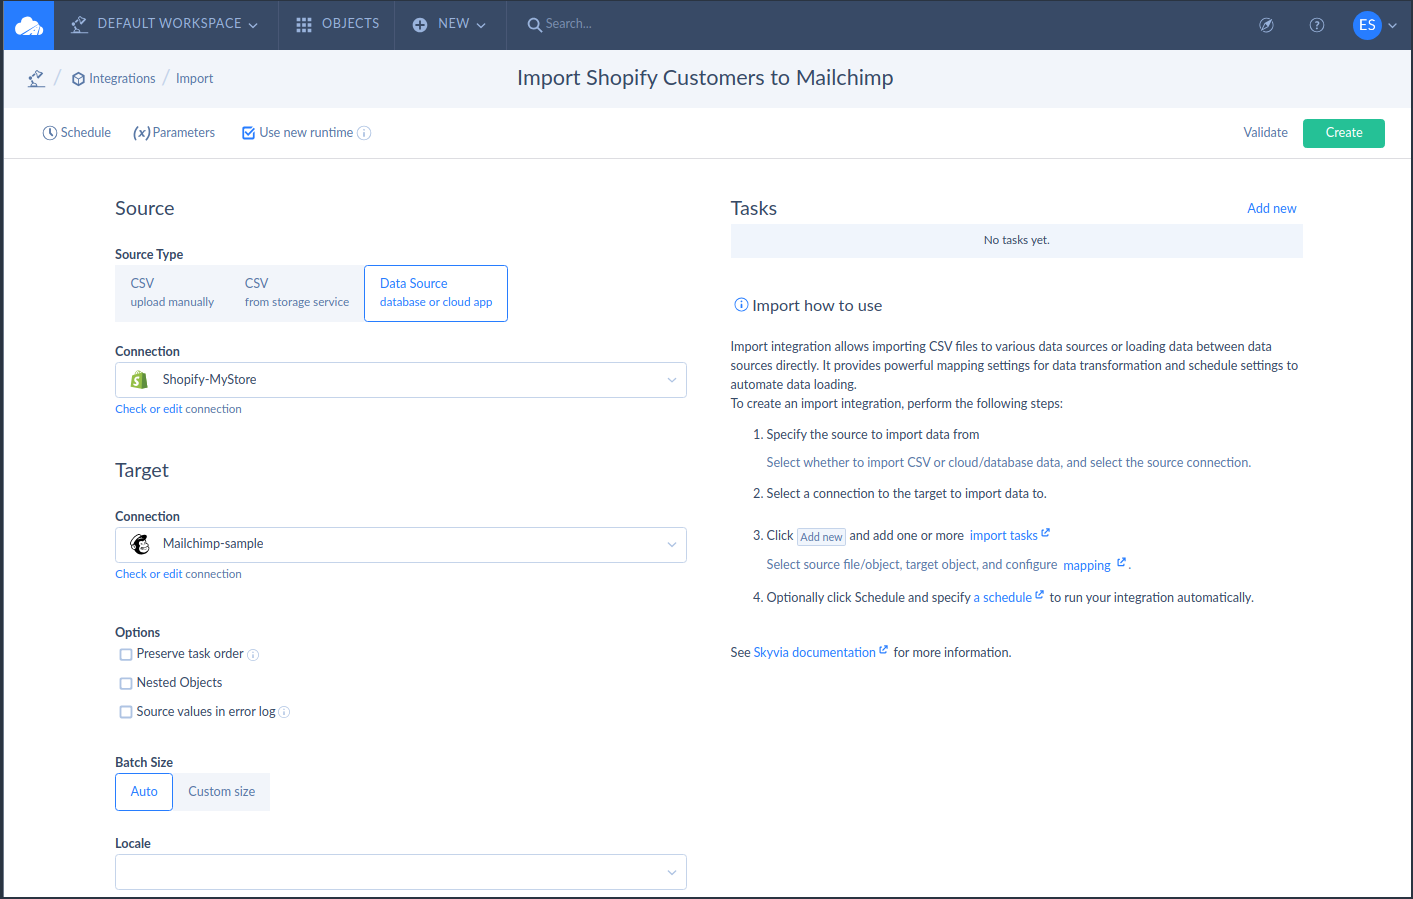Click the info icon next to Use new runtime

point(364,133)
